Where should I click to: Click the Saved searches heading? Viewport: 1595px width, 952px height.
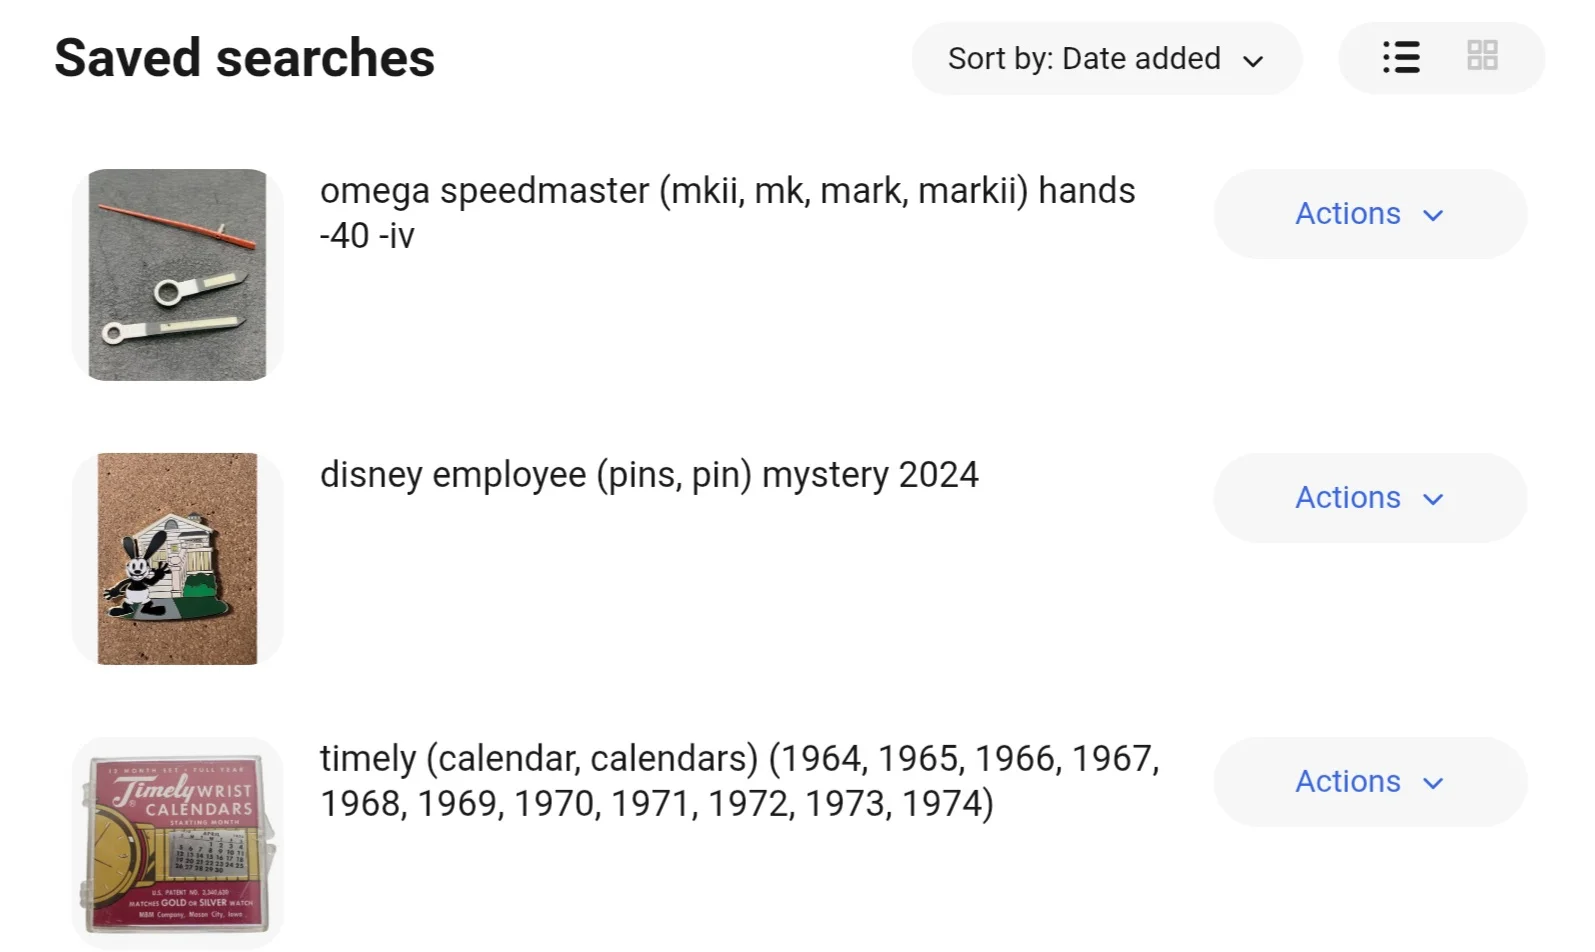coord(244,58)
